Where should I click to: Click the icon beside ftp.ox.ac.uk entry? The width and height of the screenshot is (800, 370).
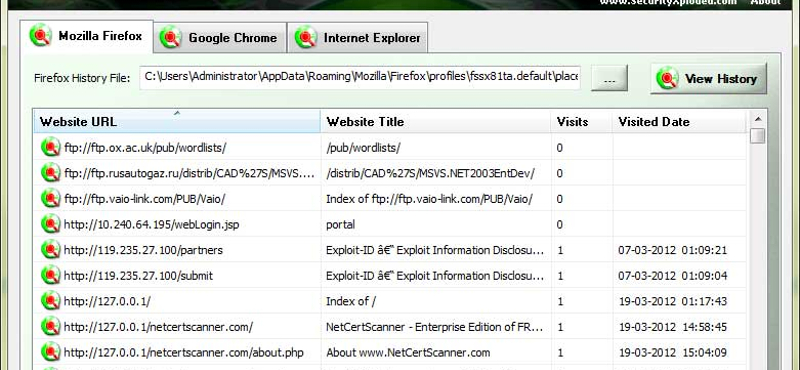coord(51,147)
